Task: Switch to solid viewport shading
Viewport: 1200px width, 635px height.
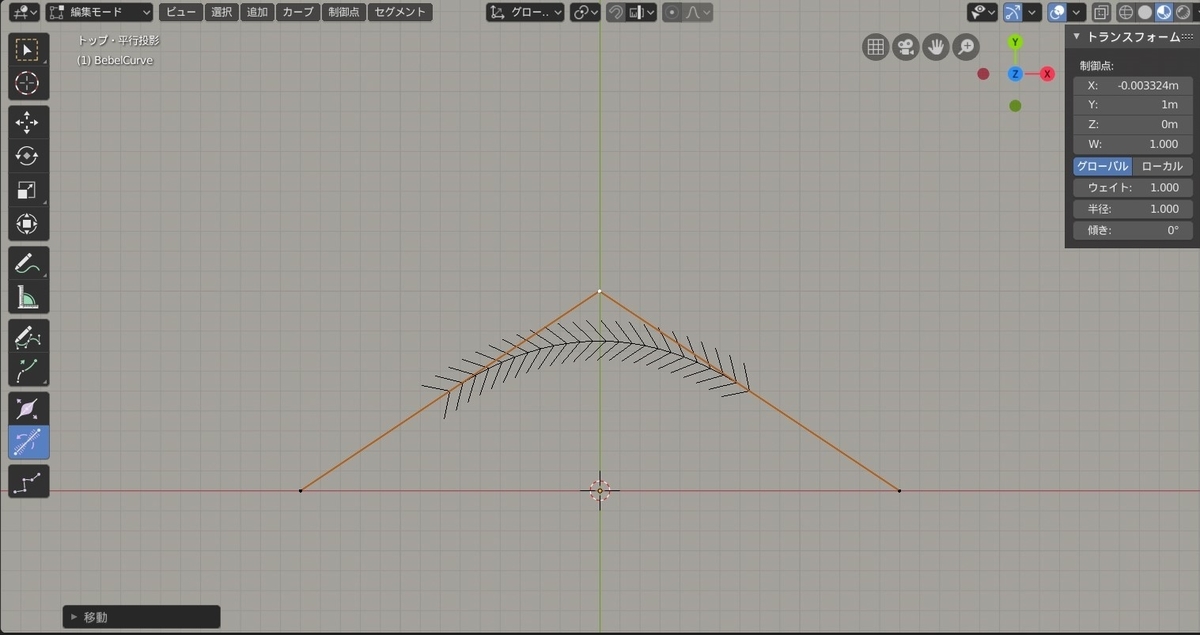Action: [x=1144, y=13]
